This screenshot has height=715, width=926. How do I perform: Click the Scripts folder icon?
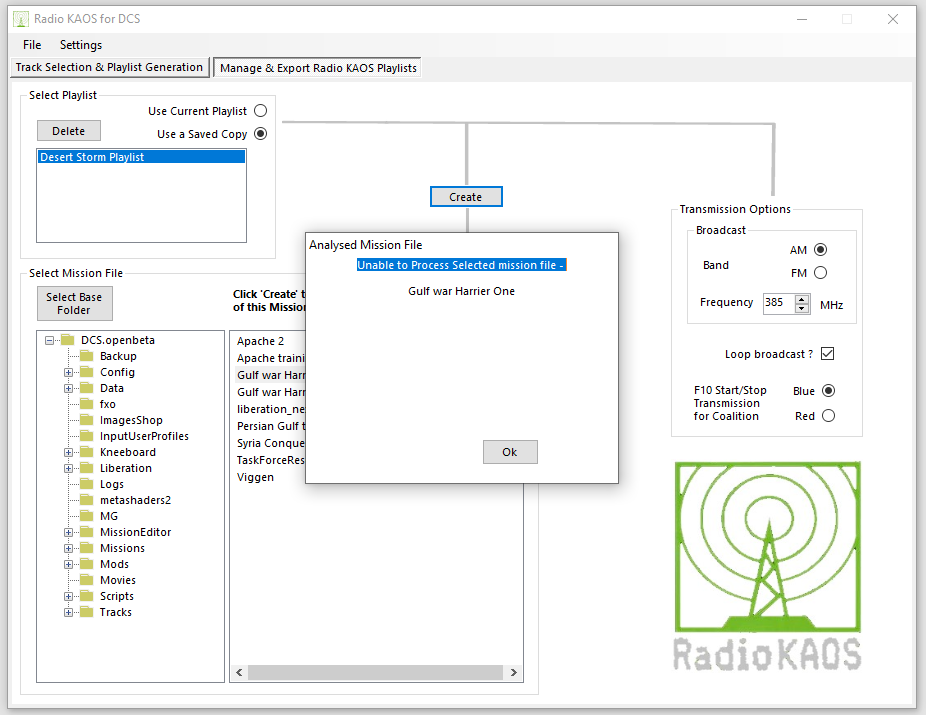pyautogui.click(x=87, y=596)
